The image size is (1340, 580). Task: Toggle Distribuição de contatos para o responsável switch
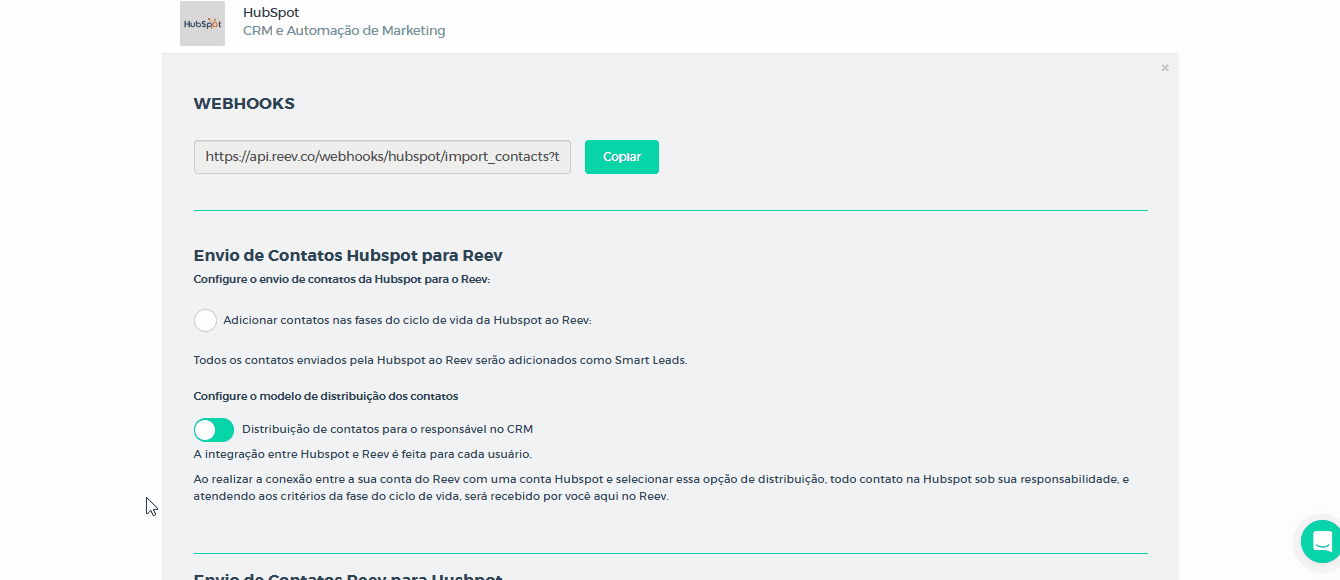[214, 429]
